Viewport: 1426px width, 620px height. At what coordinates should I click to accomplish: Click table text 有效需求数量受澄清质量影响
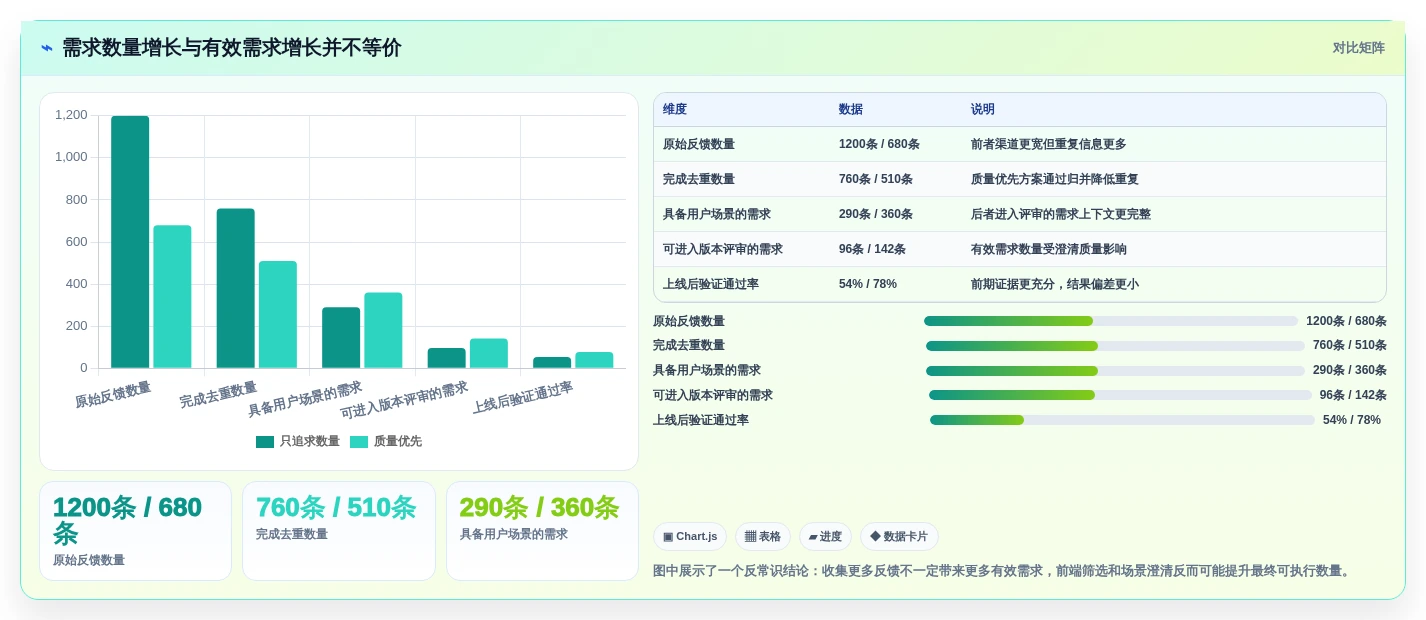(1049, 249)
